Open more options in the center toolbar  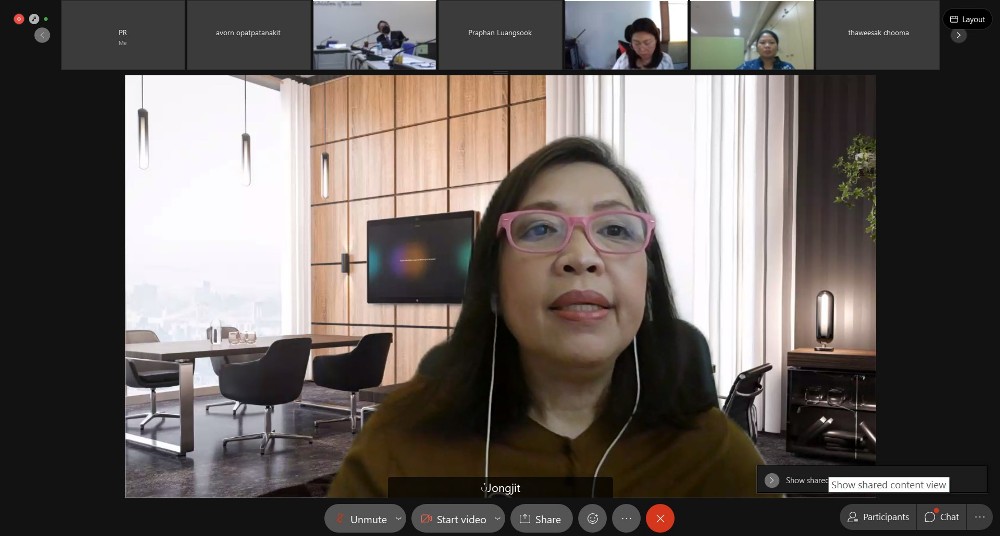[x=626, y=519]
